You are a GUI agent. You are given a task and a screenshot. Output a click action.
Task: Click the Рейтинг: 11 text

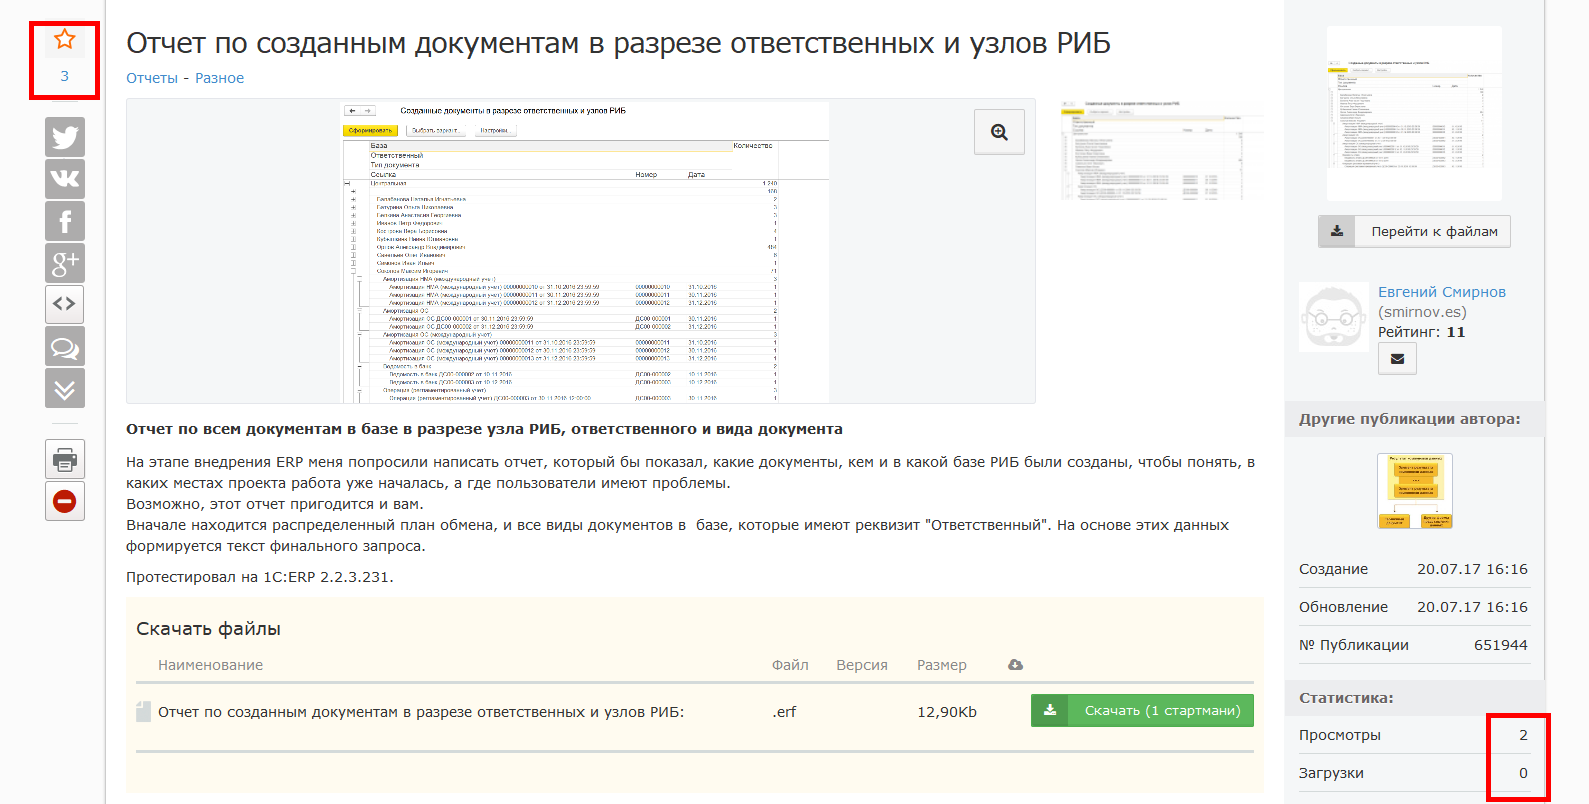(x=1422, y=332)
